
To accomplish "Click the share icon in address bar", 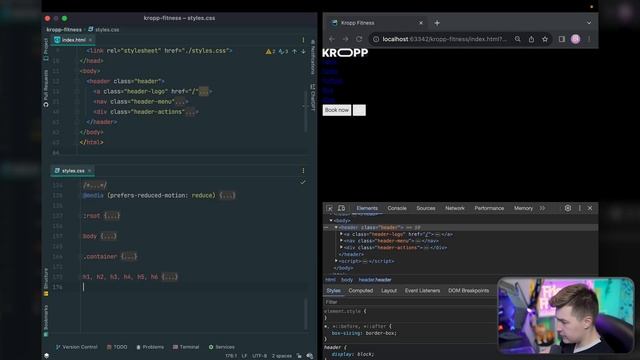I will (531, 39).
